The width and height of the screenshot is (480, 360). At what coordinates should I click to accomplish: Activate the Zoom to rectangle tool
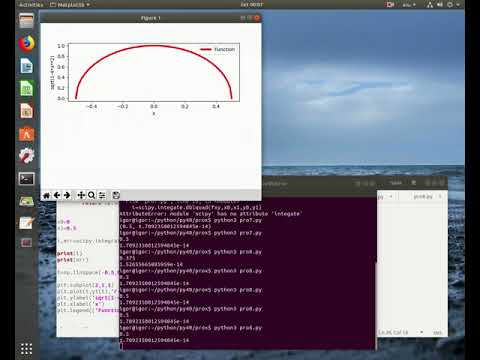pyautogui.click(x=91, y=195)
